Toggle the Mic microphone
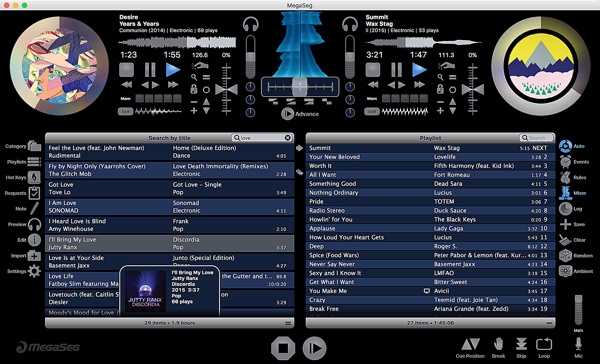The width and height of the screenshot is (600, 364). coord(578,344)
